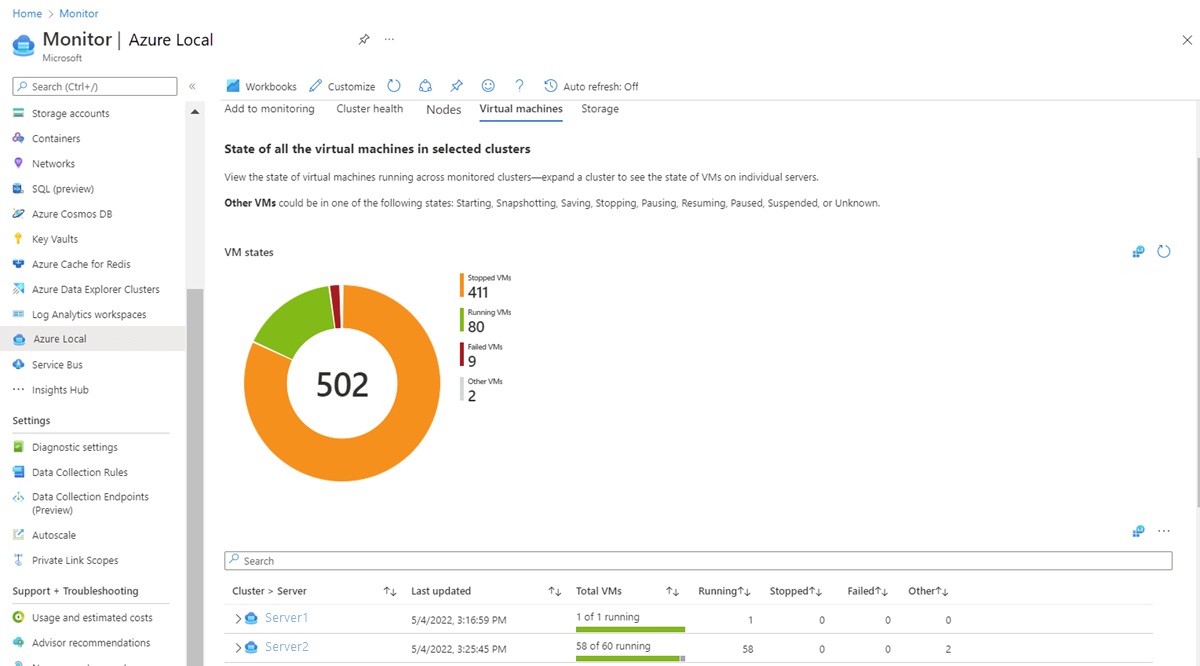Go to Home breadcrumb link
This screenshot has width=1200, height=666.
pyautogui.click(x=27, y=14)
